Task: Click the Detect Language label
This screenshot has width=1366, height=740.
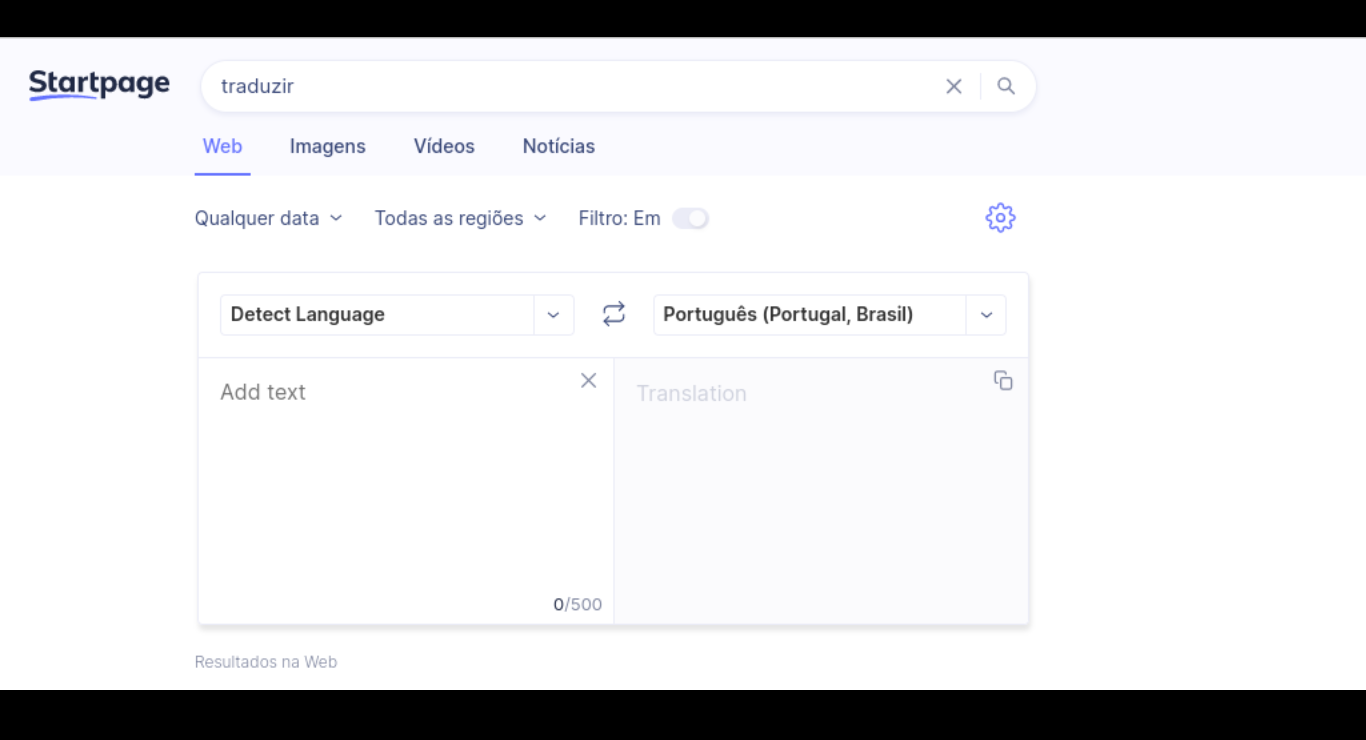Action: tap(308, 315)
